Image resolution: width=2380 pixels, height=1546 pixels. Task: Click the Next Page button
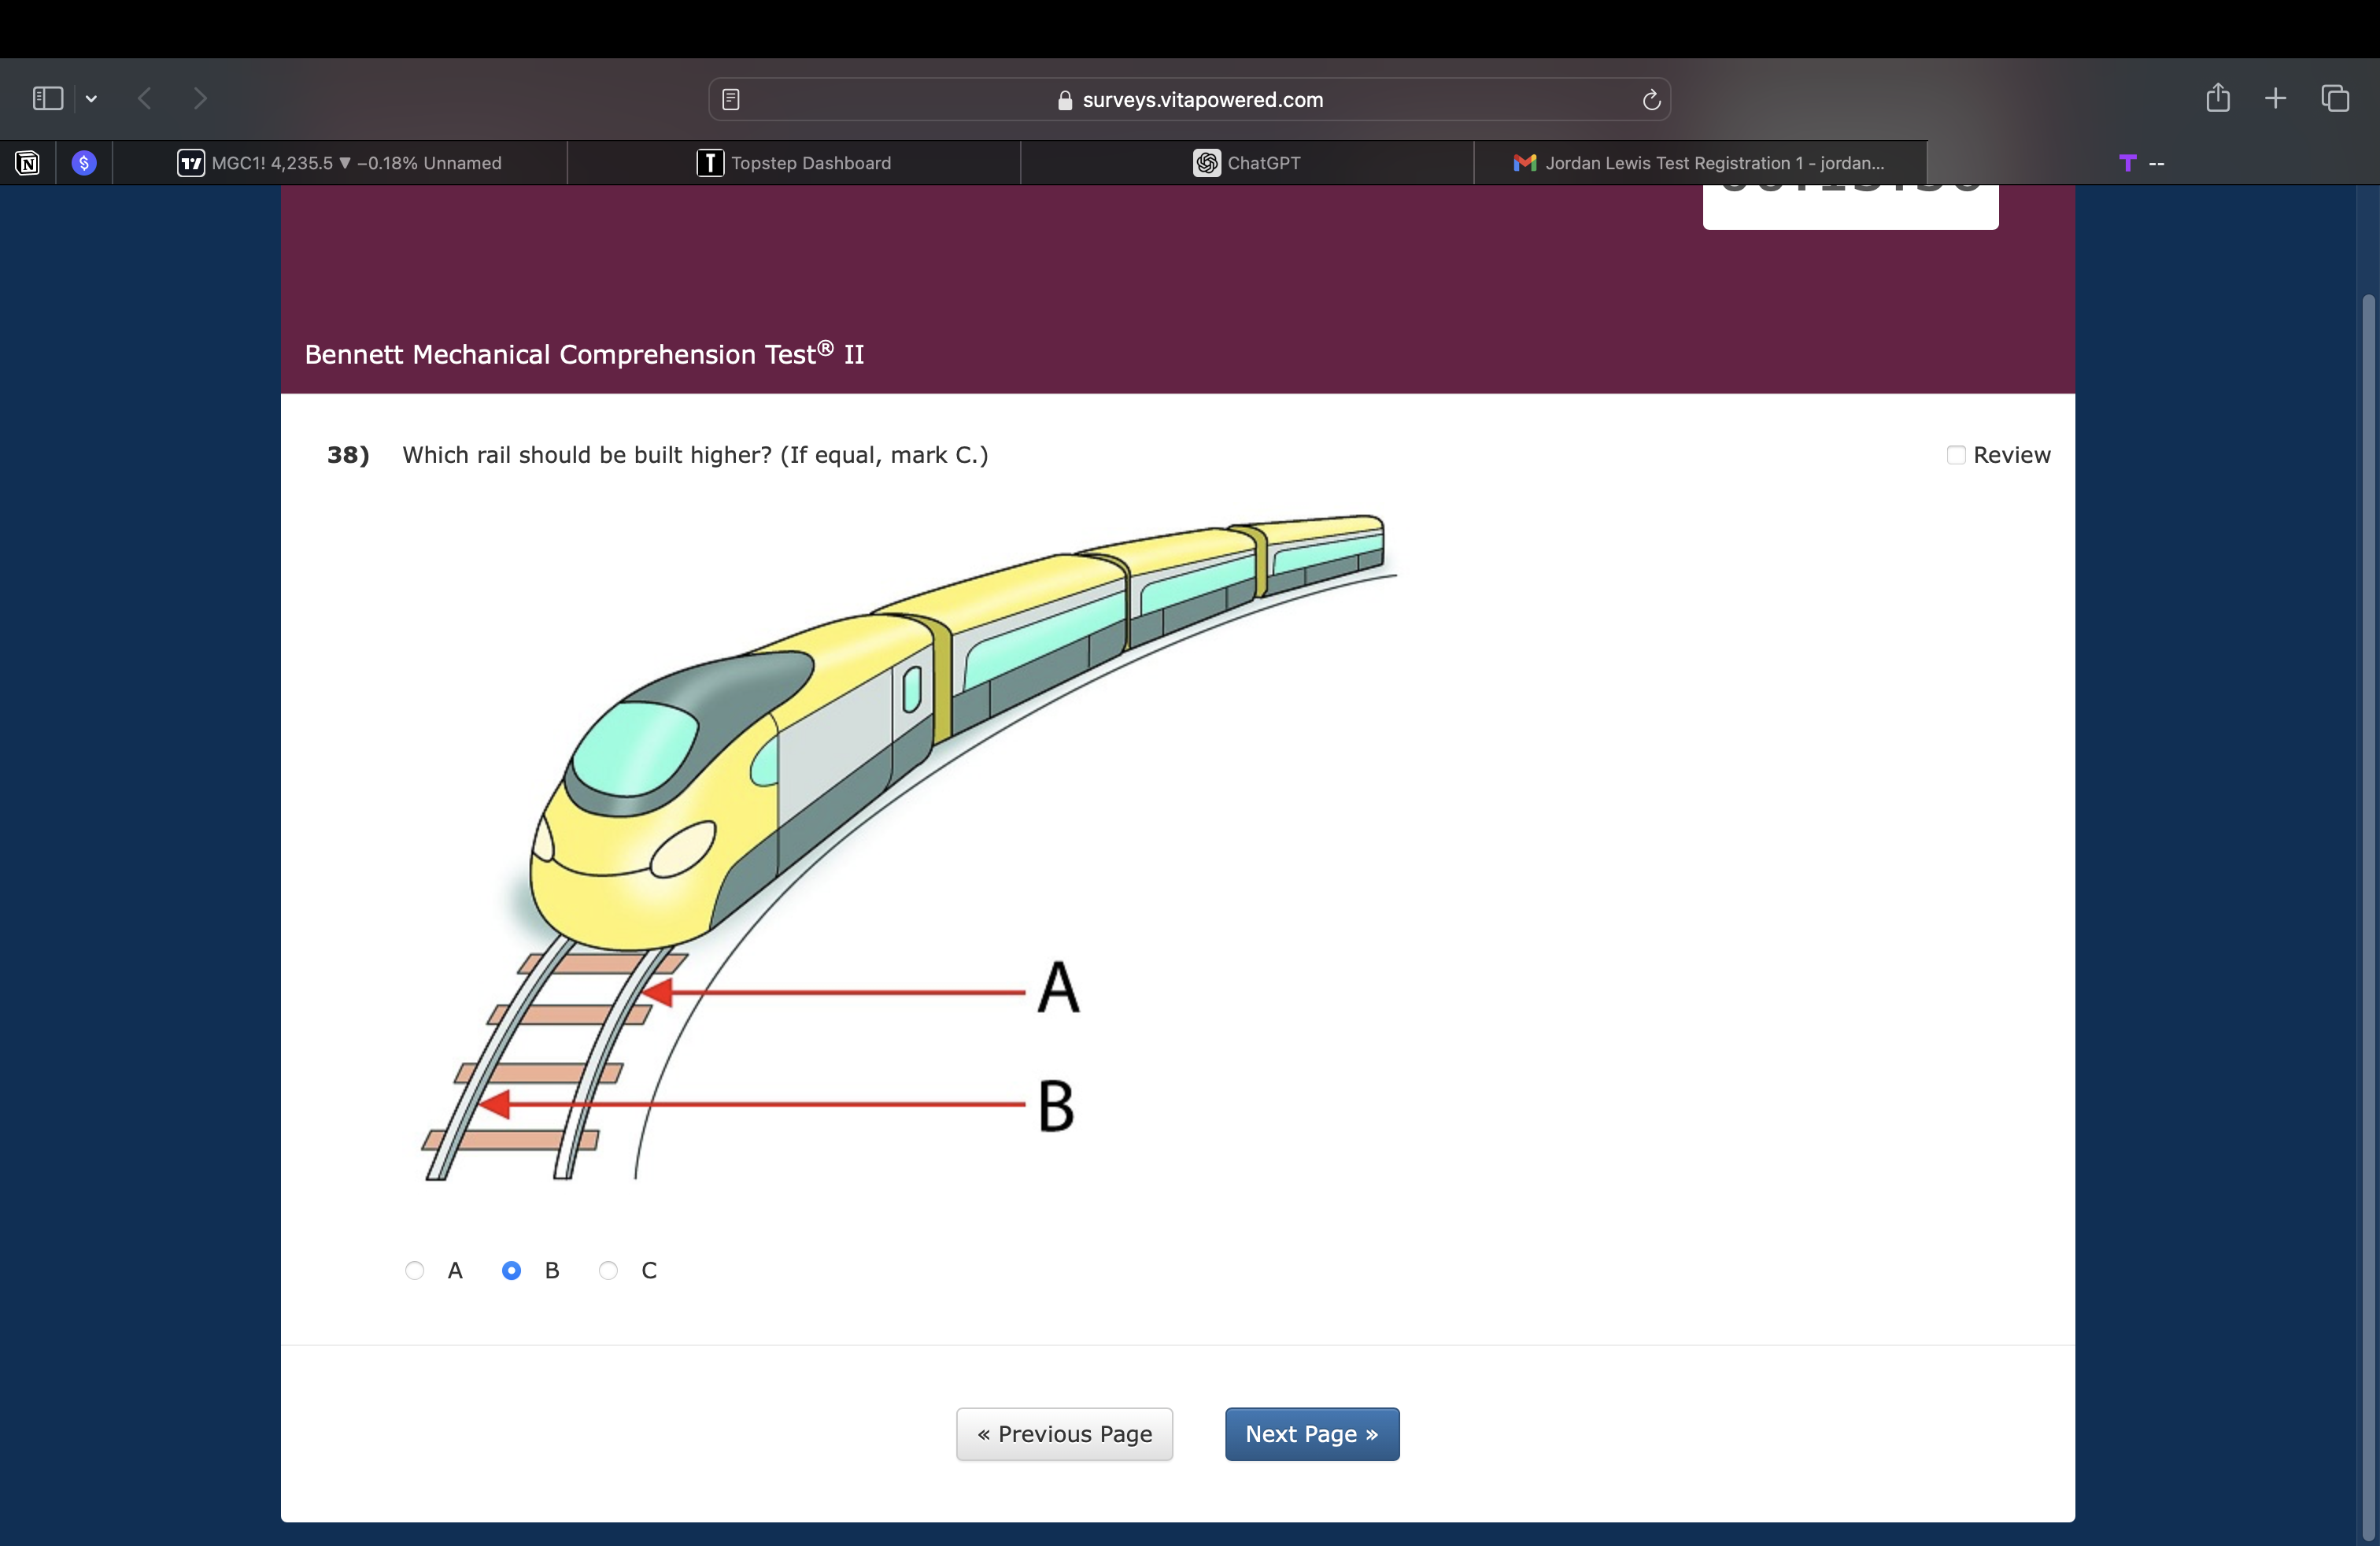(1311, 1434)
